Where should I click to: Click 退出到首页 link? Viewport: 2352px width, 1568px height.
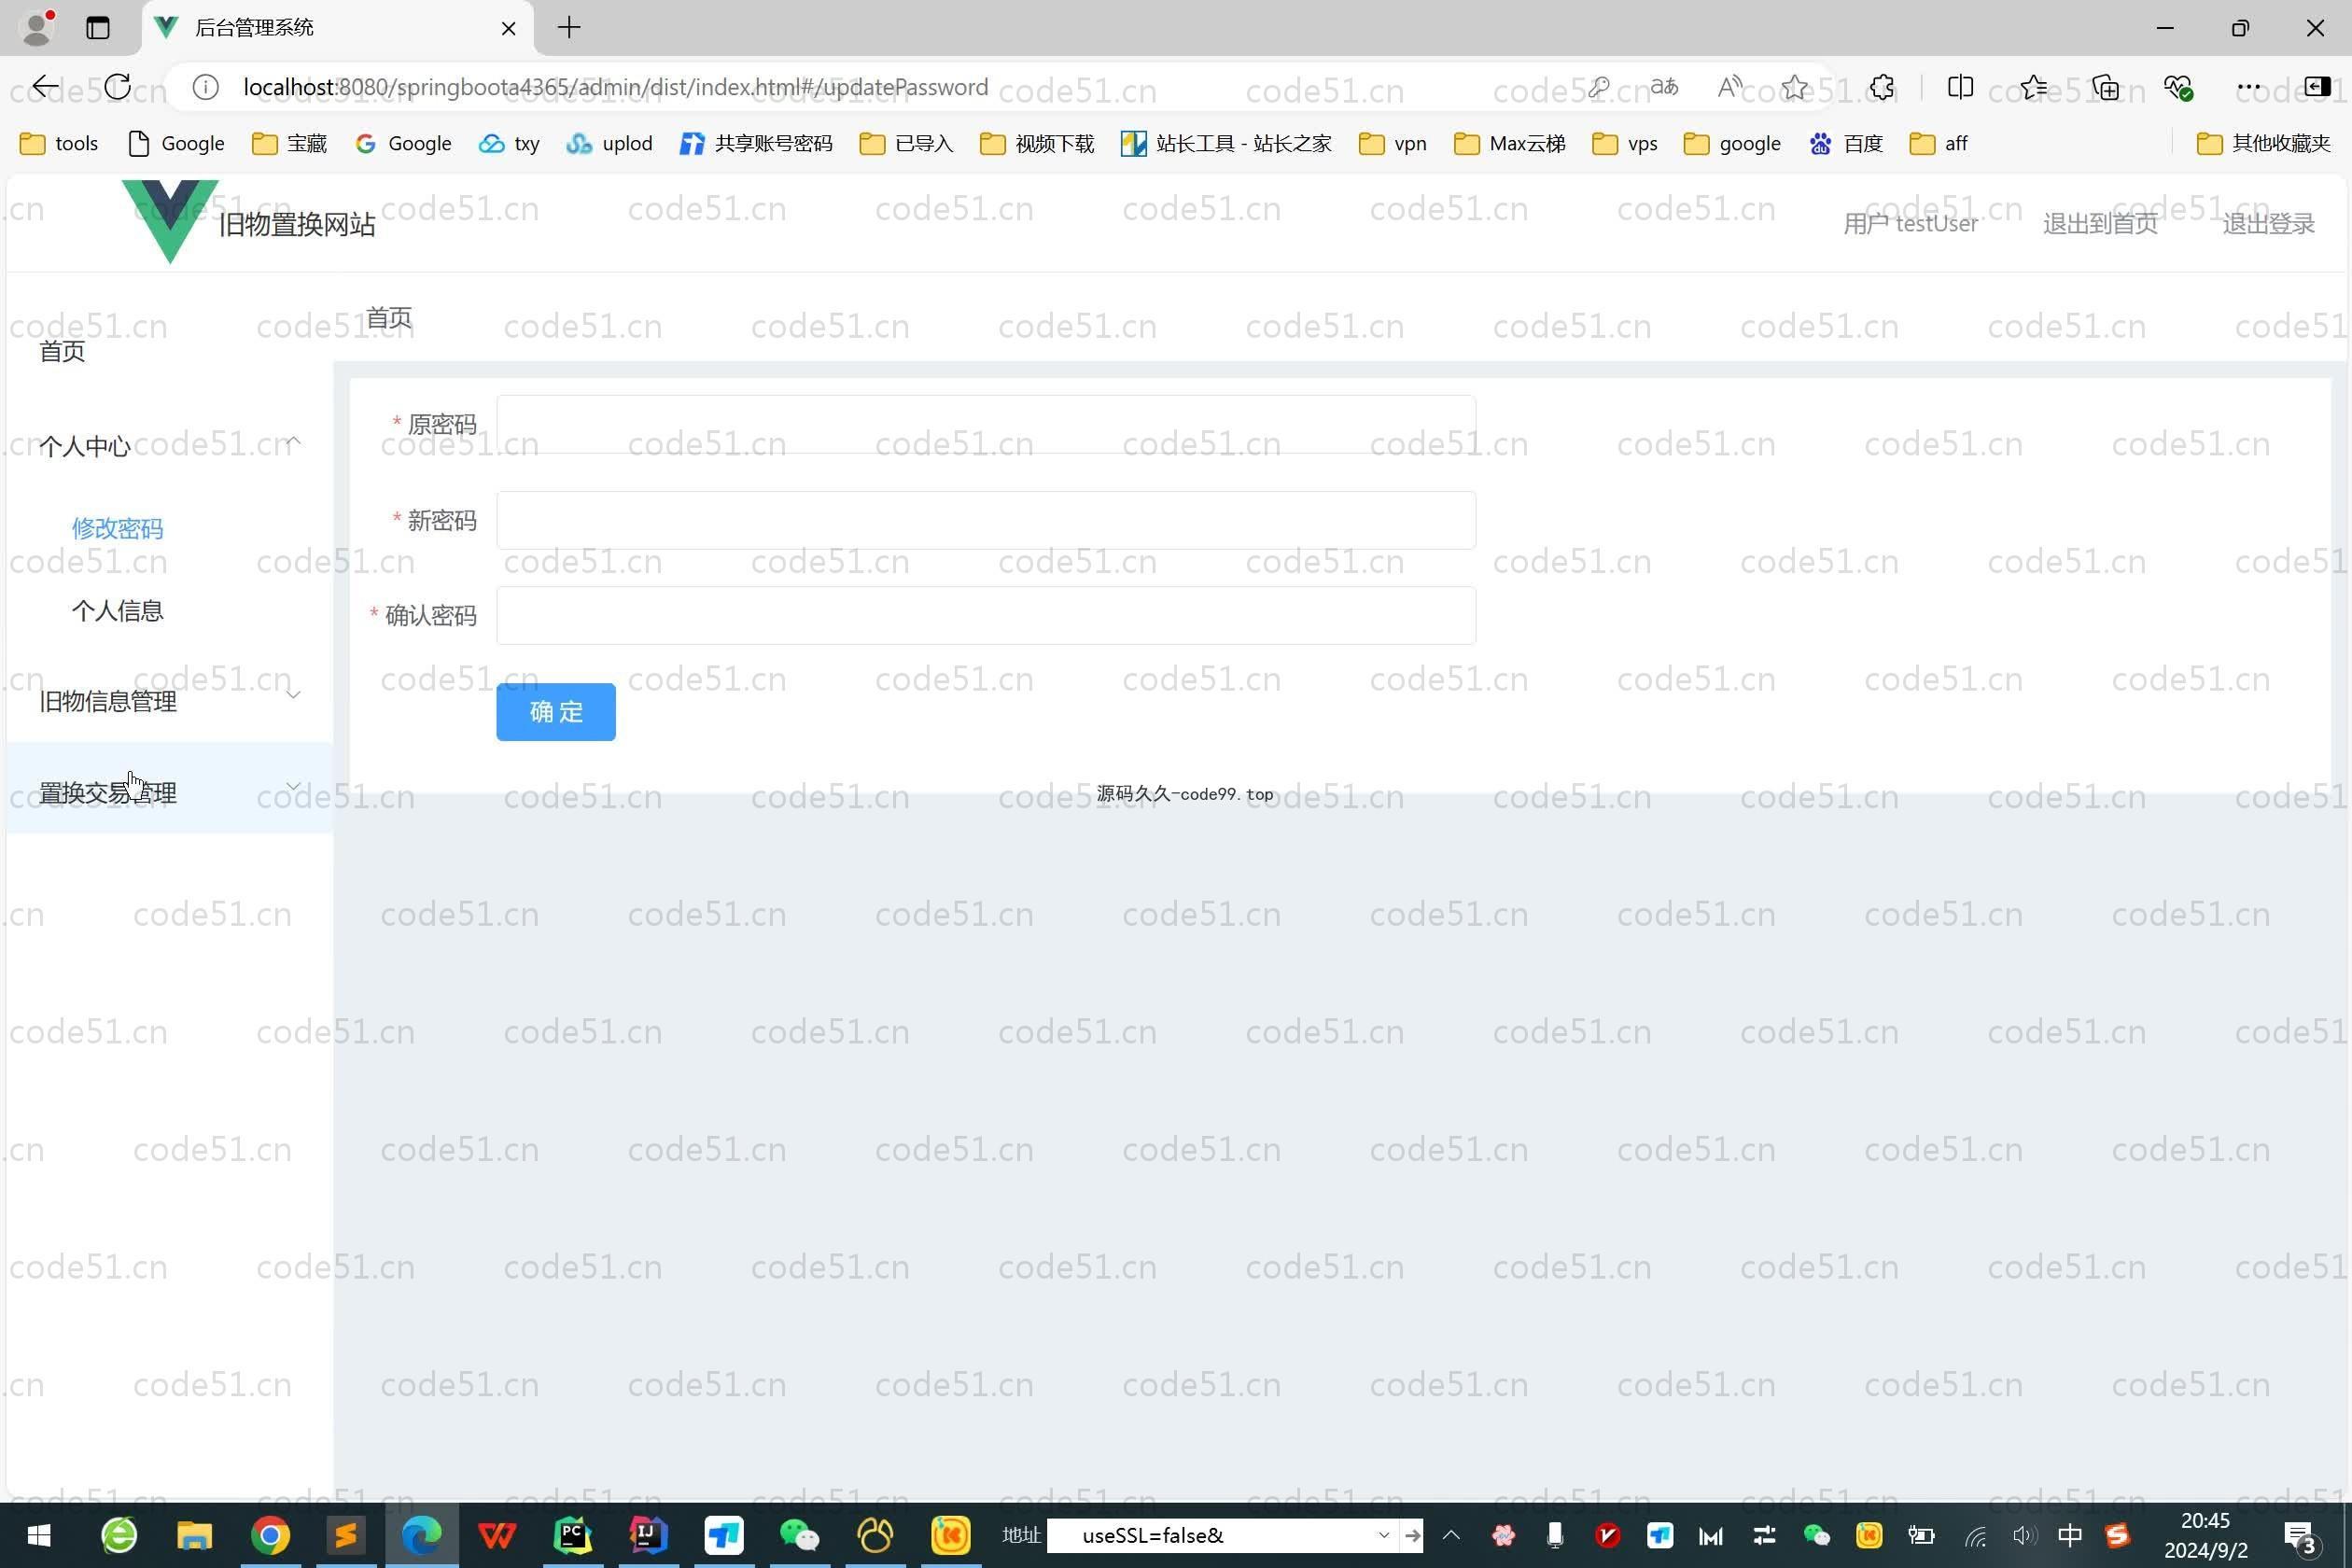tap(2100, 224)
